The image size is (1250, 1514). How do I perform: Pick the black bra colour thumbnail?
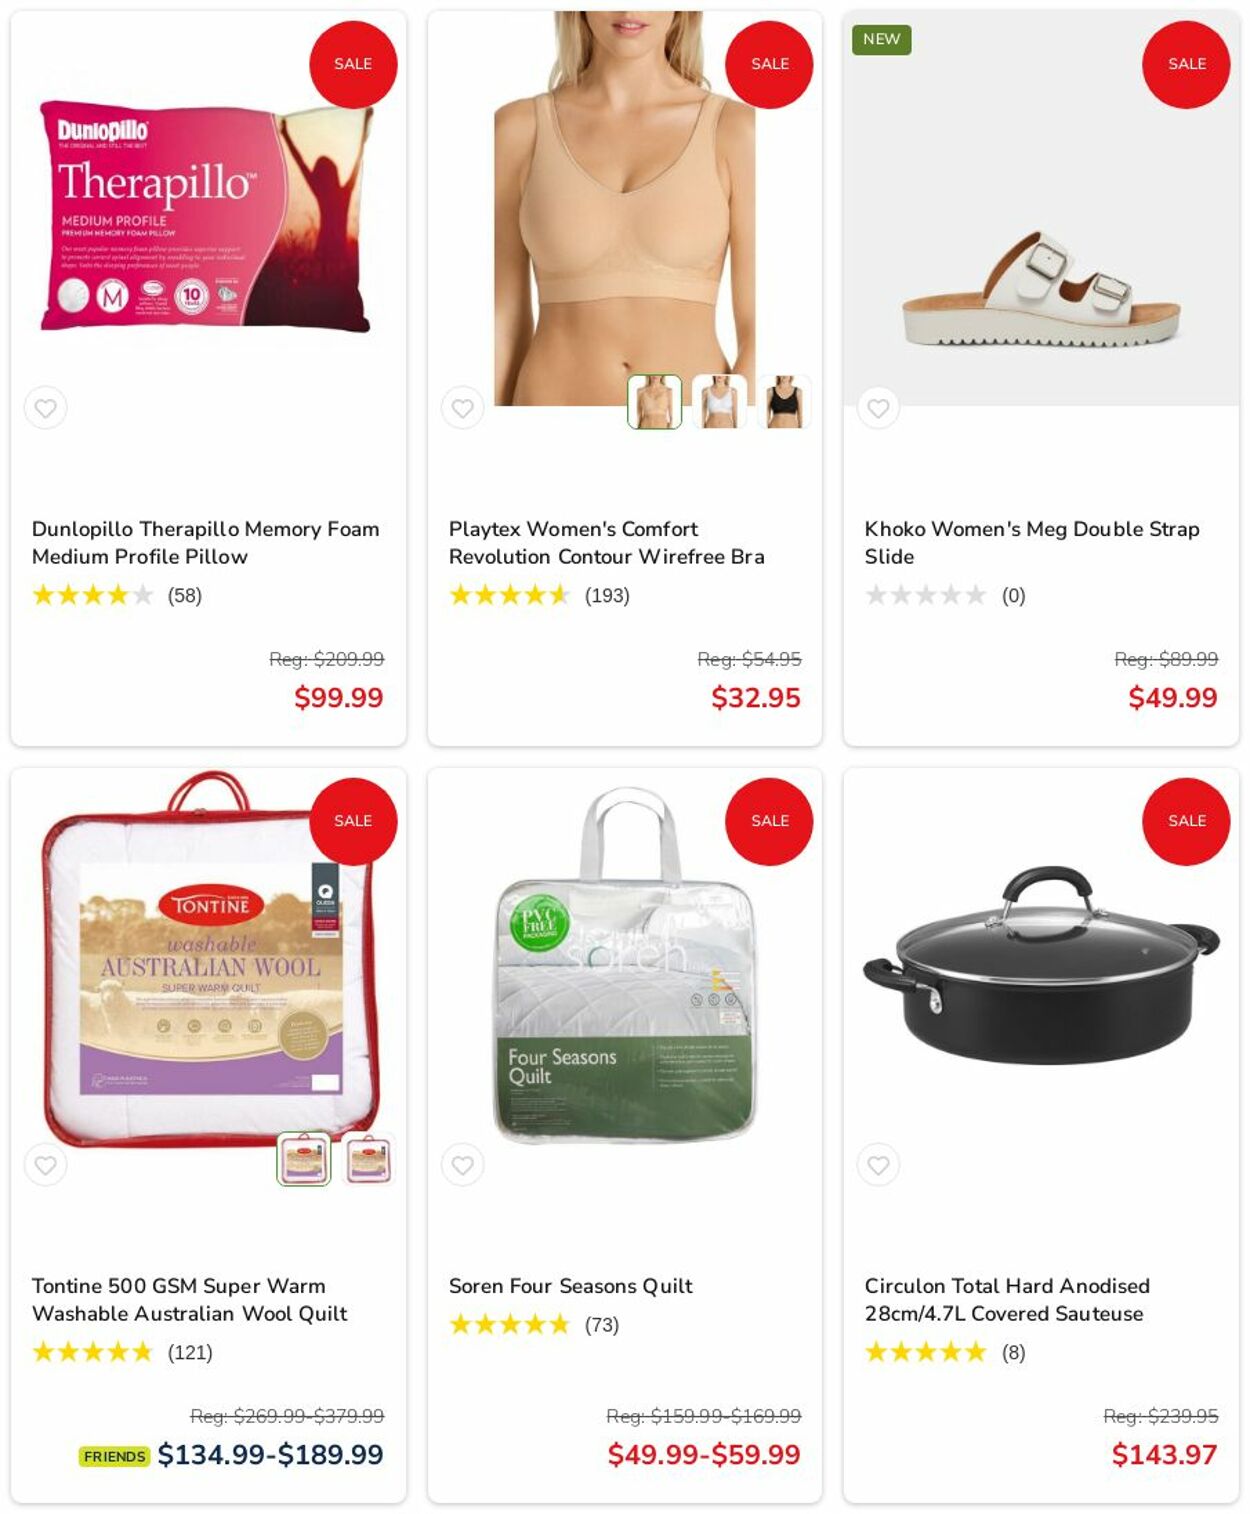[x=784, y=402]
